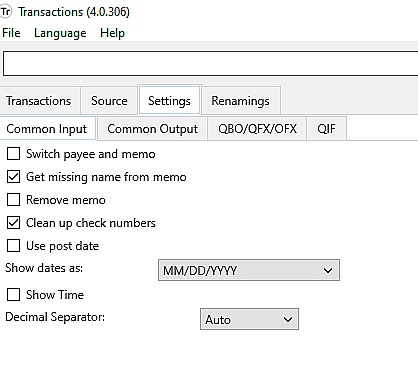Image resolution: width=418 pixels, height=376 pixels.
Task: Click the empty file path input field
Action: click(210, 63)
